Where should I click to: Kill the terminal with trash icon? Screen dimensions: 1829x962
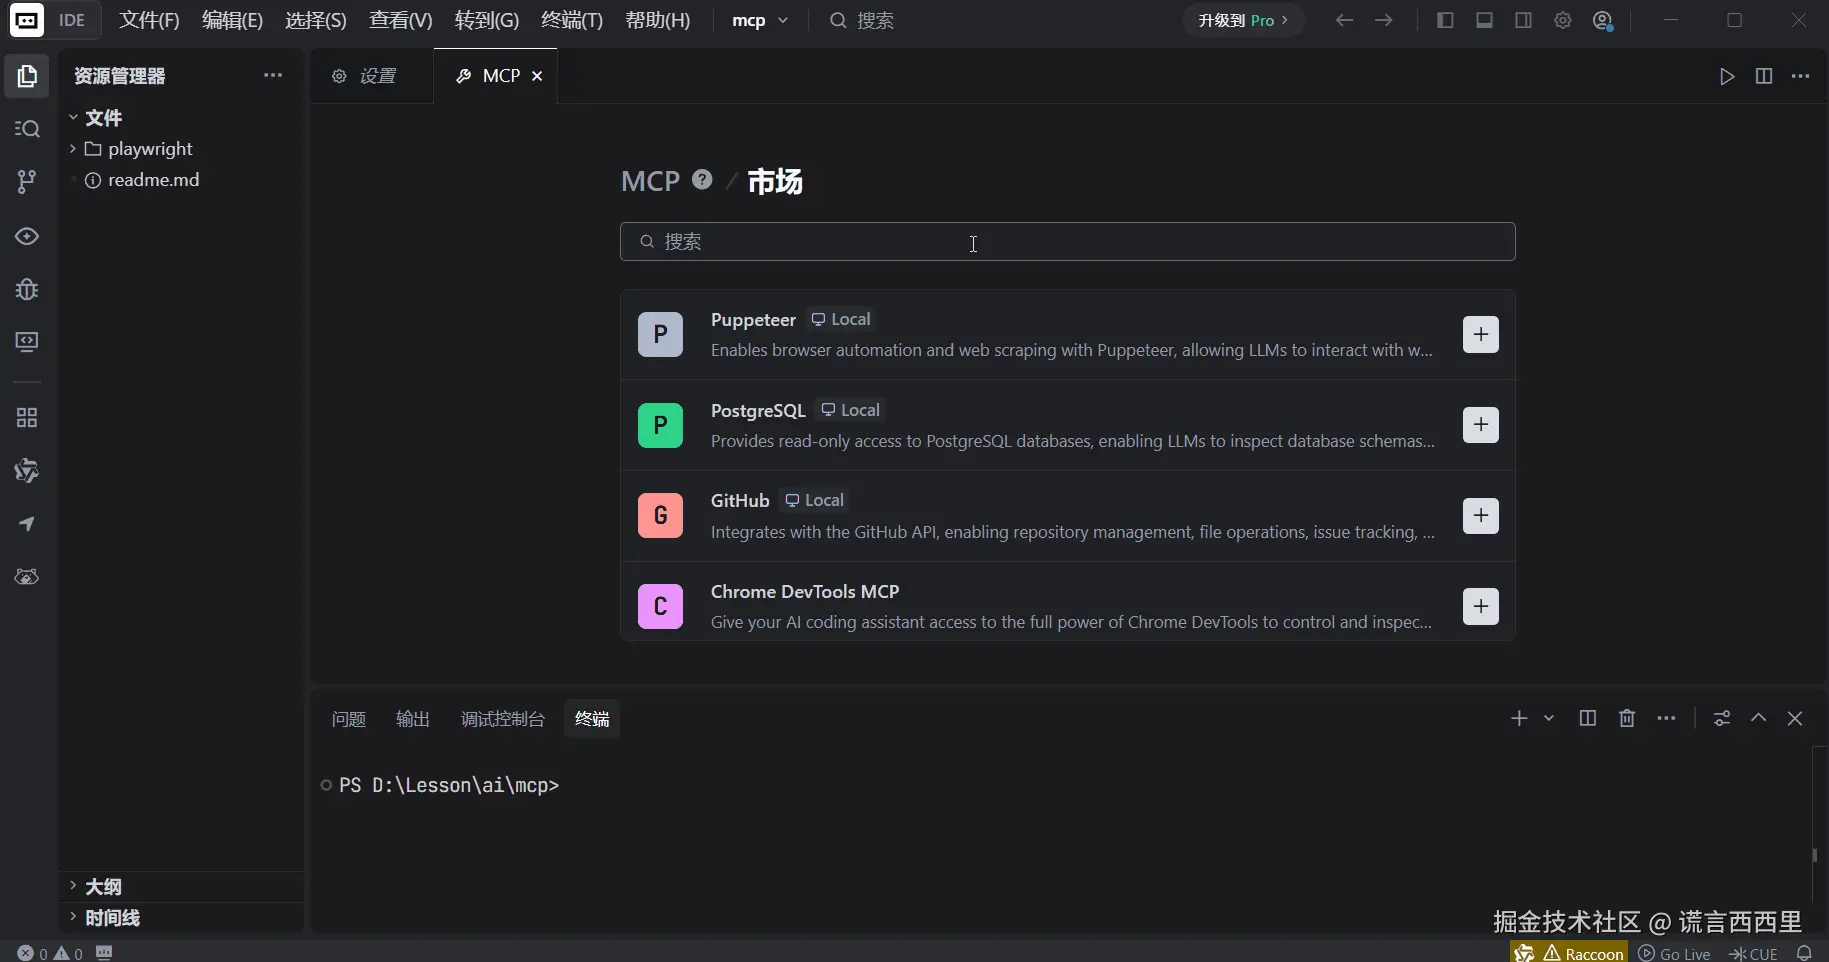pyautogui.click(x=1627, y=718)
